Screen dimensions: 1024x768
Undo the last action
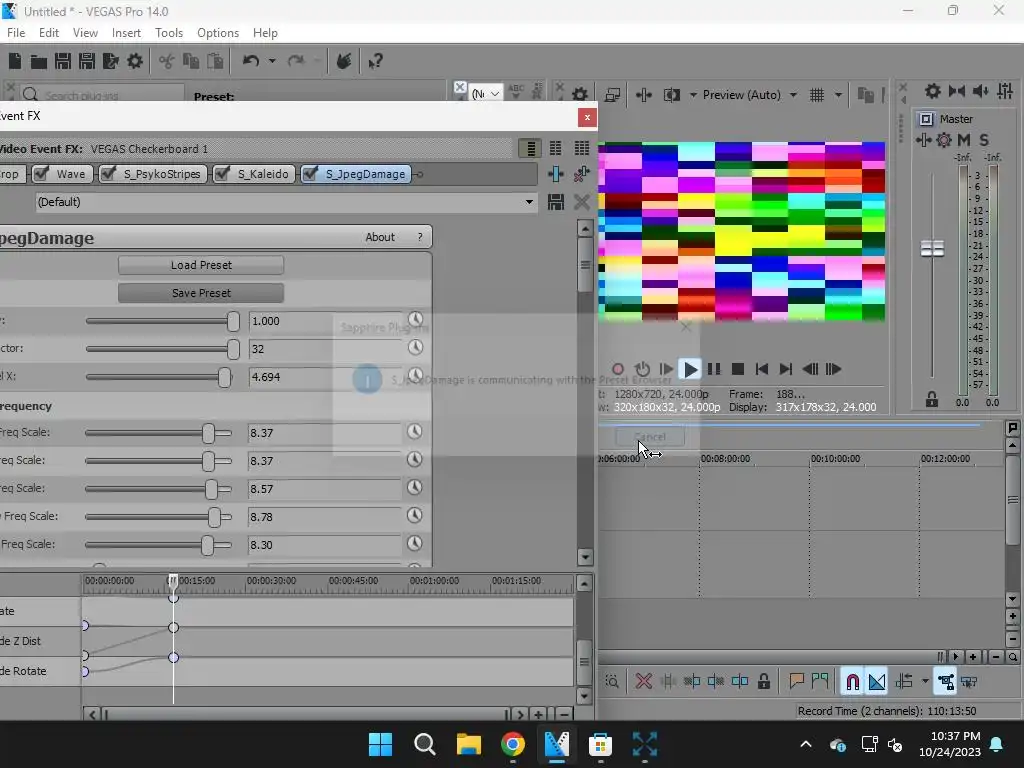click(251, 61)
